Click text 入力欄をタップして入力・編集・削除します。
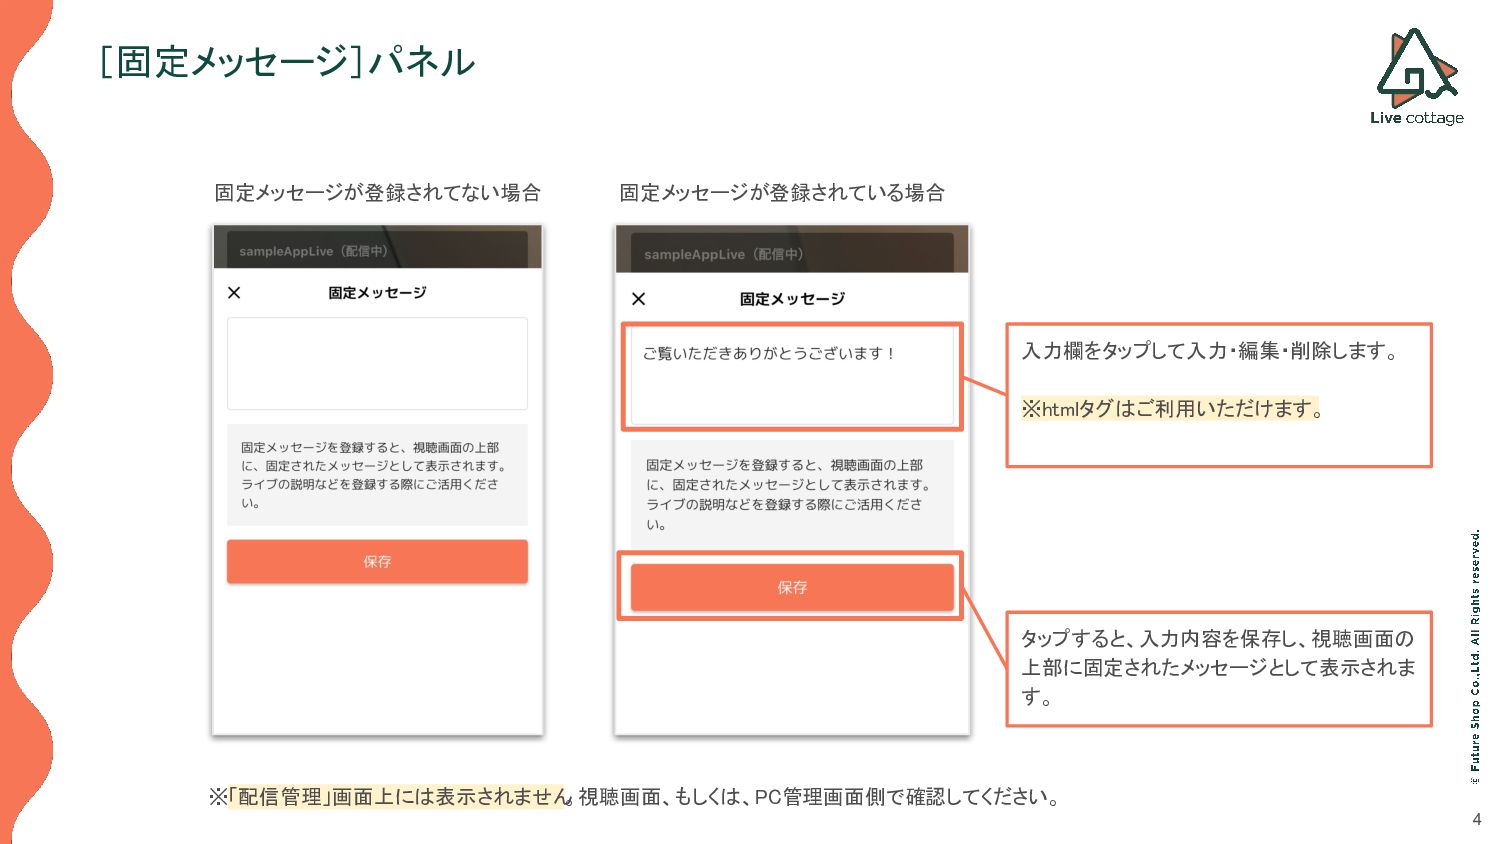This screenshot has height=844, width=1500. coord(1211,351)
